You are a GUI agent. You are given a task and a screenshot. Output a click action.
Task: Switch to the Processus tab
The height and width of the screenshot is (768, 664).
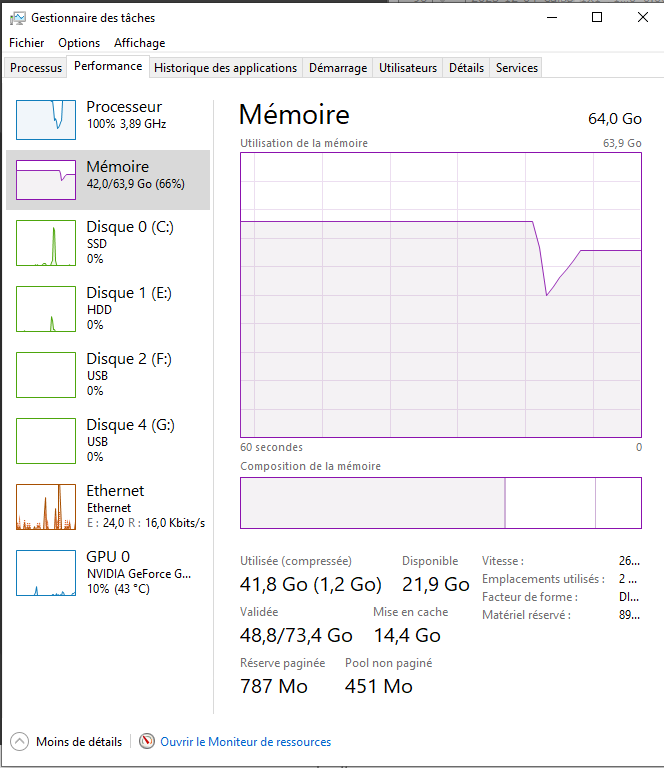pos(36,68)
